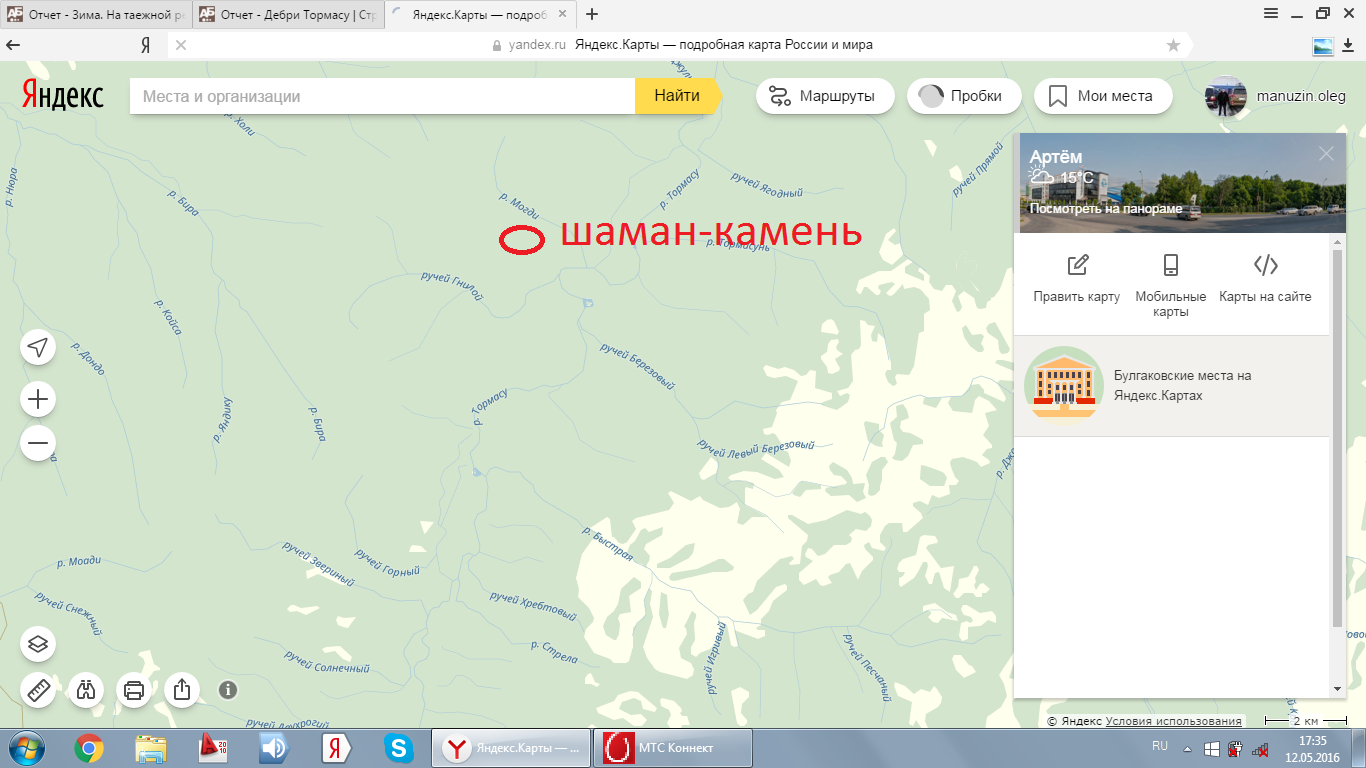Expand hidden system tray icons
Image resolution: width=1366 pixels, height=768 pixels.
tap(1187, 748)
